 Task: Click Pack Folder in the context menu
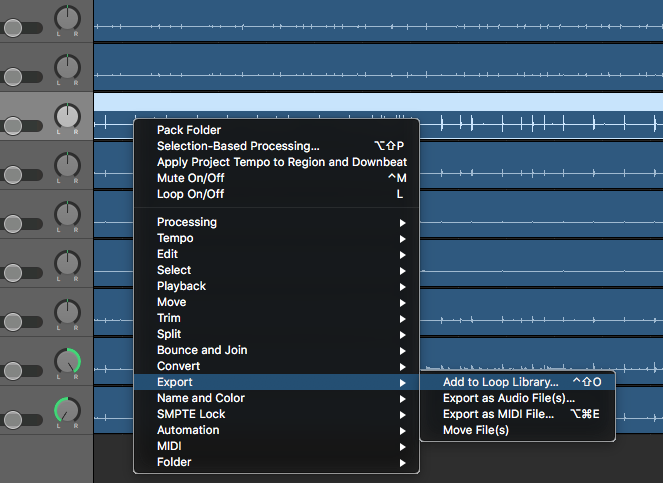(x=189, y=130)
